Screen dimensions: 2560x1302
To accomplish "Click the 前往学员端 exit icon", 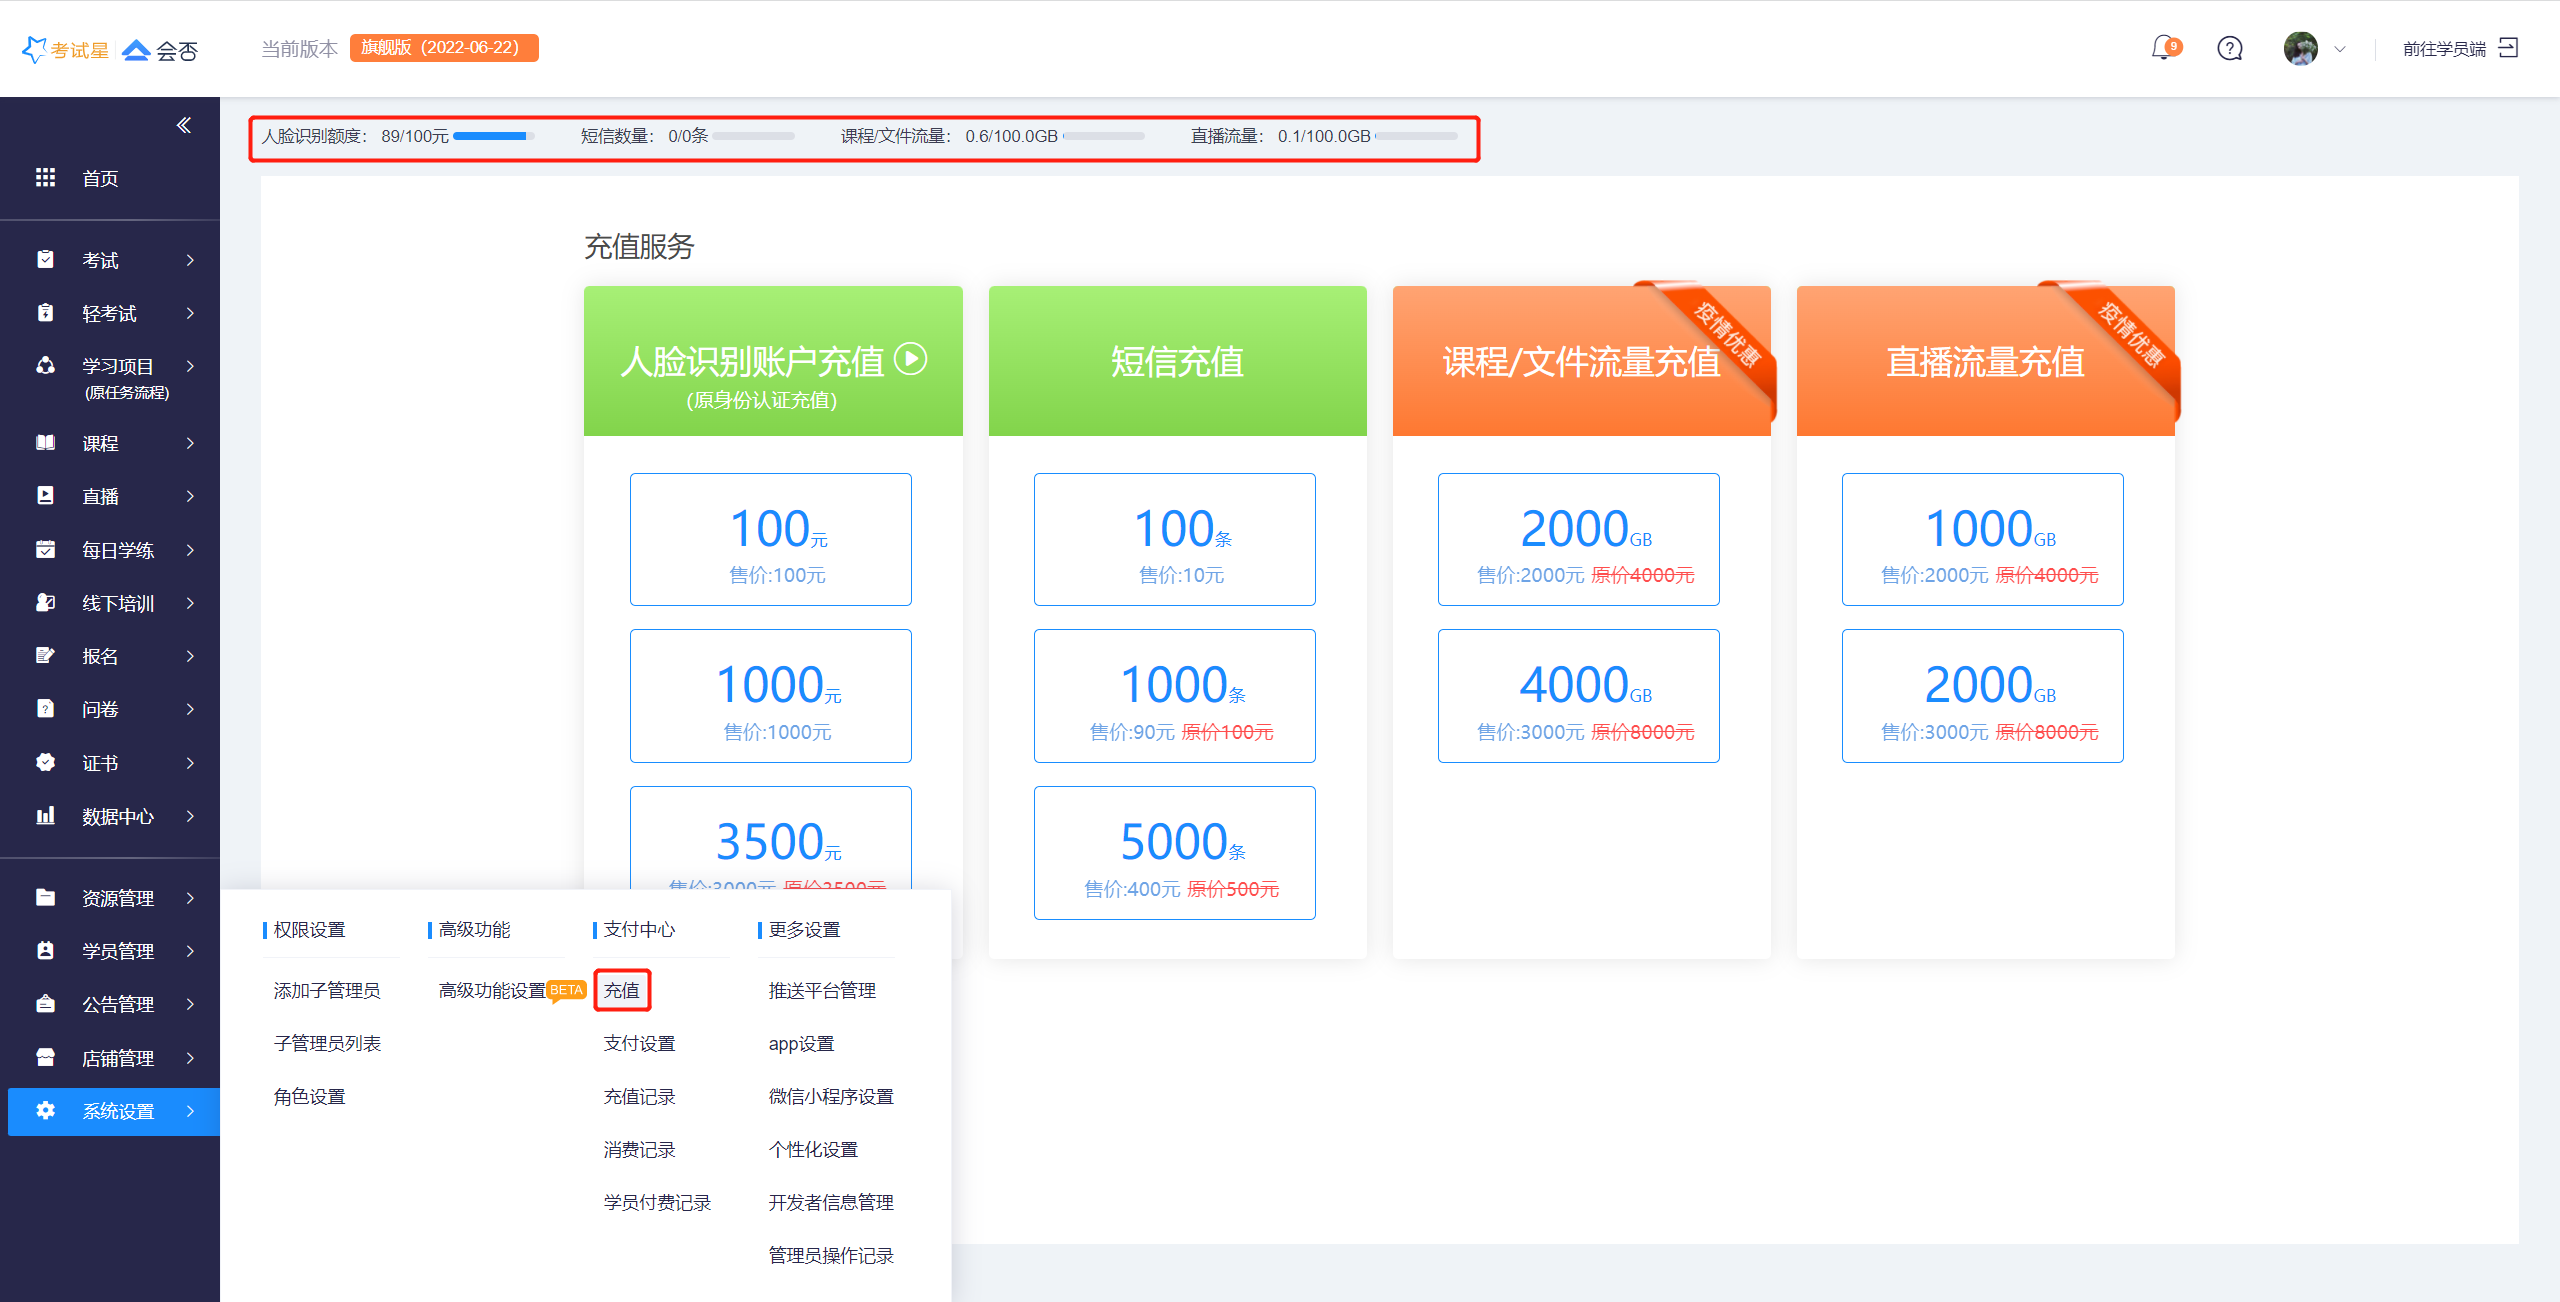I will tap(2508, 48).
